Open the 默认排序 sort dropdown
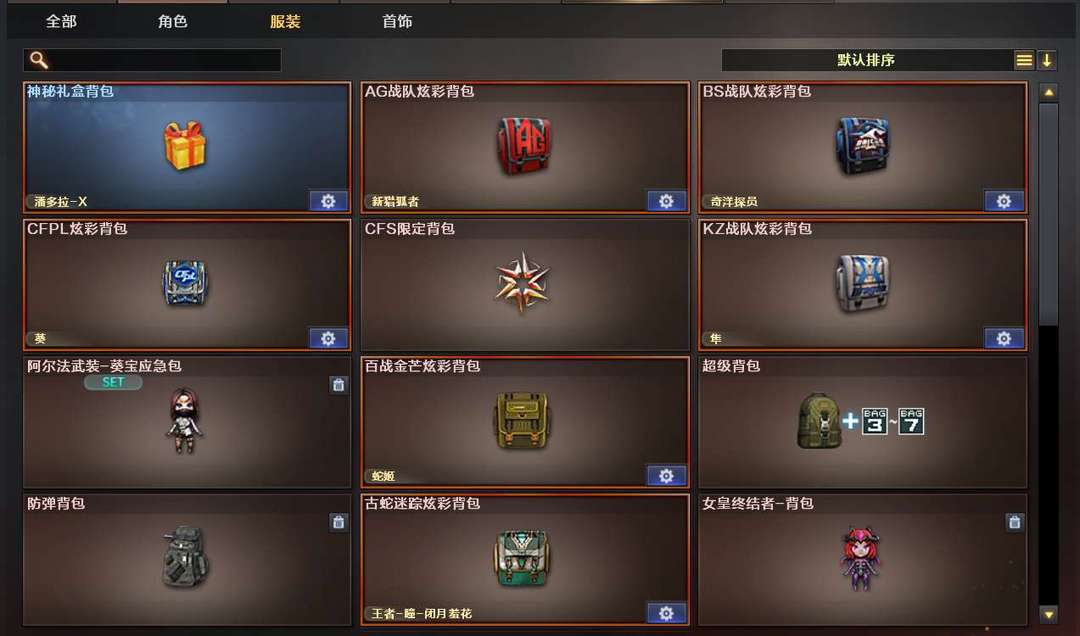The width and height of the screenshot is (1080, 636). [x=866, y=60]
